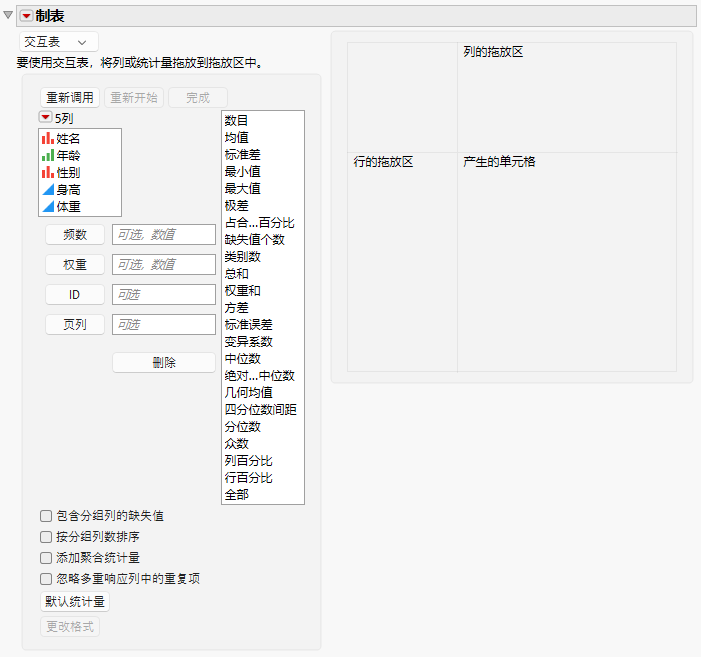This screenshot has width=701, height=657.
Task: Enable 添加聚合统计量 checkbox
Action: [x=46, y=558]
